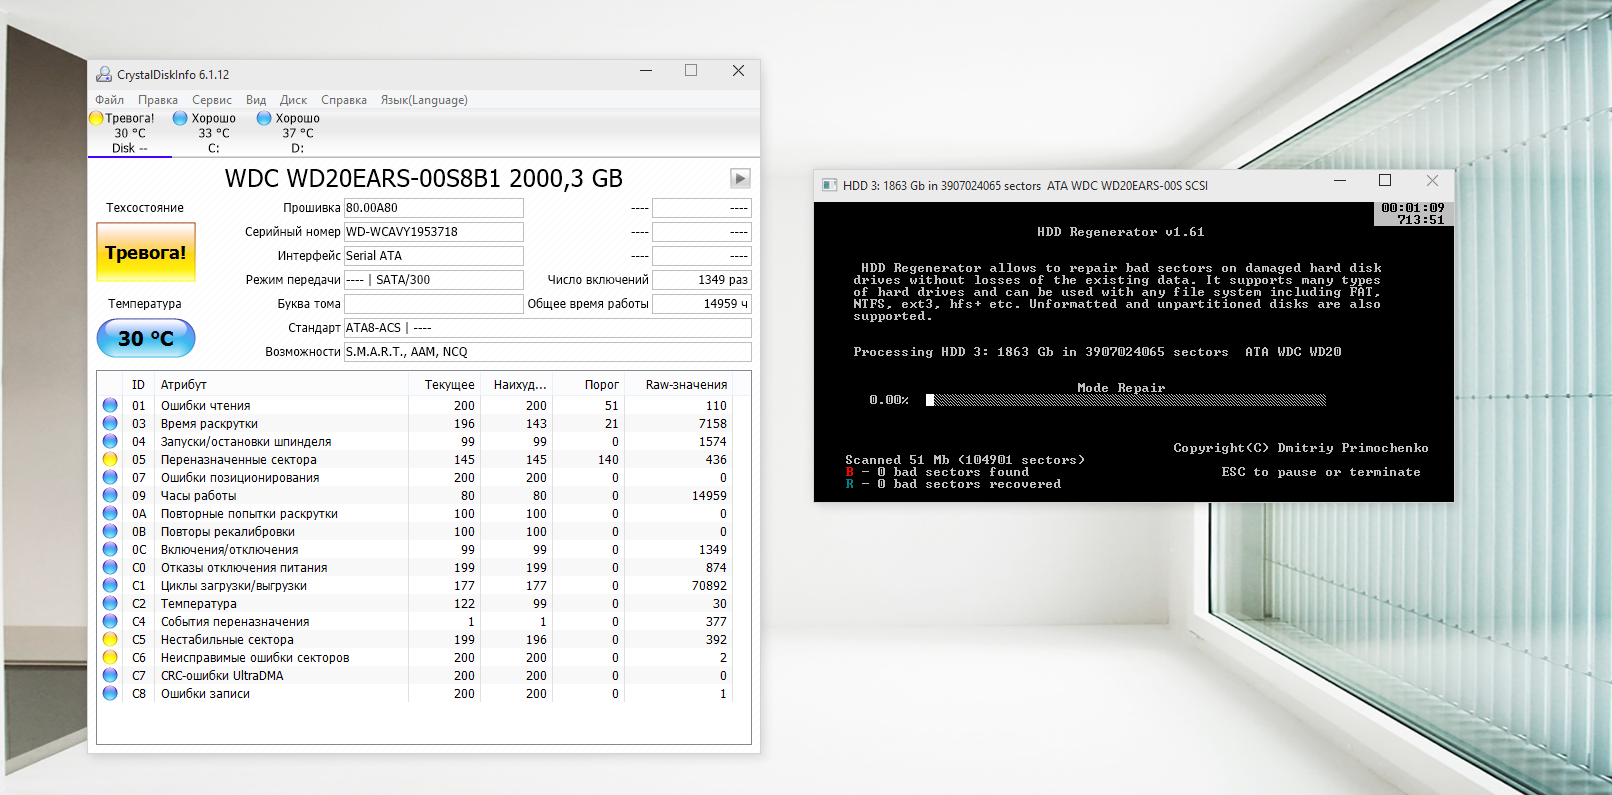
Task: Click the HDD Regenerator repair progress bar
Action: [1126, 400]
